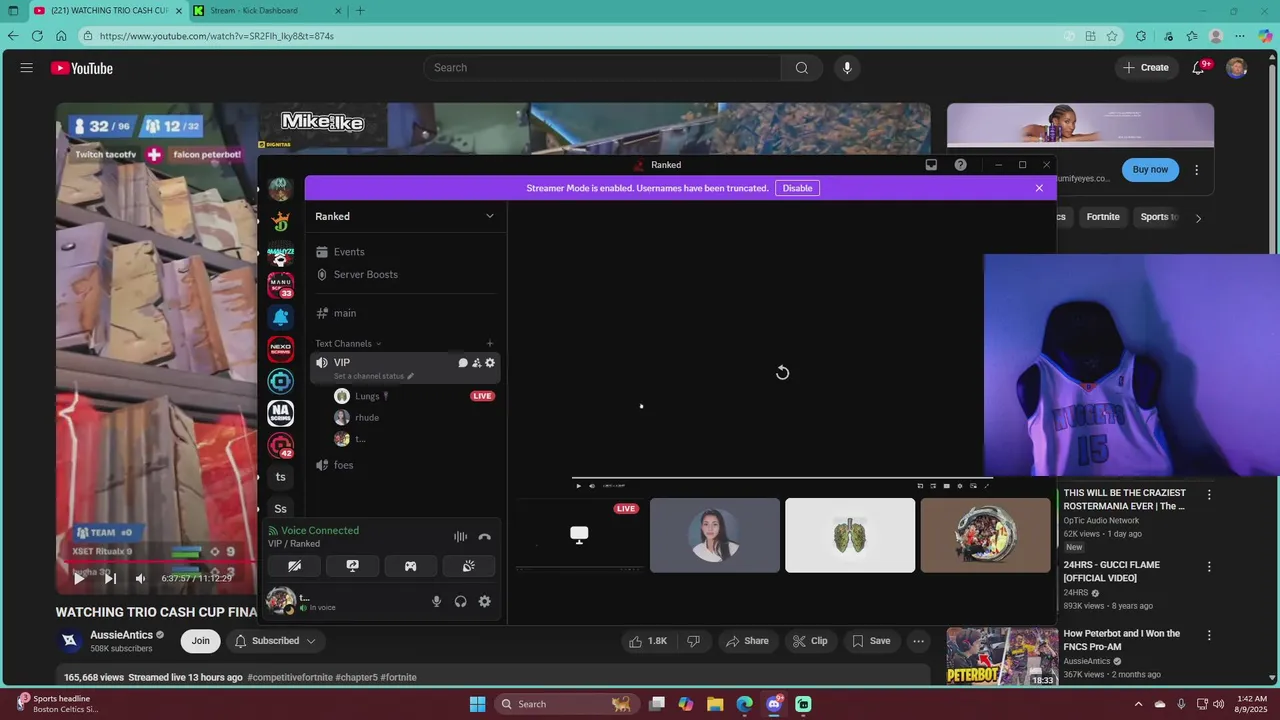Open the NA Scrims server icon
The width and height of the screenshot is (1280, 720).
pyautogui.click(x=280, y=413)
